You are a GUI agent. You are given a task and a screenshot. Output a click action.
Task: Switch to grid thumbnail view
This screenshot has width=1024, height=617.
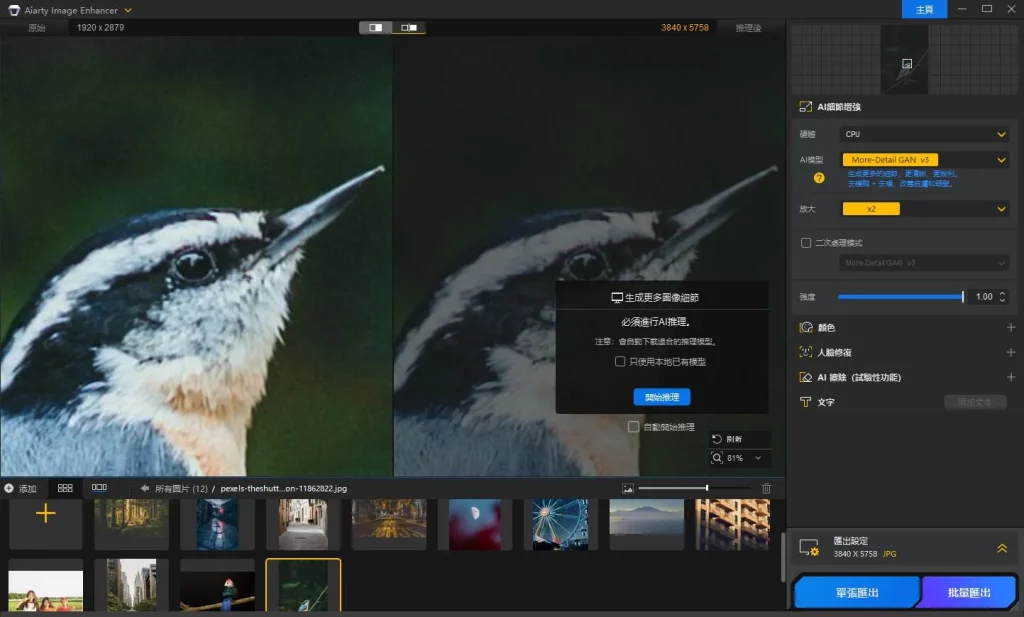pyautogui.click(x=65, y=488)
